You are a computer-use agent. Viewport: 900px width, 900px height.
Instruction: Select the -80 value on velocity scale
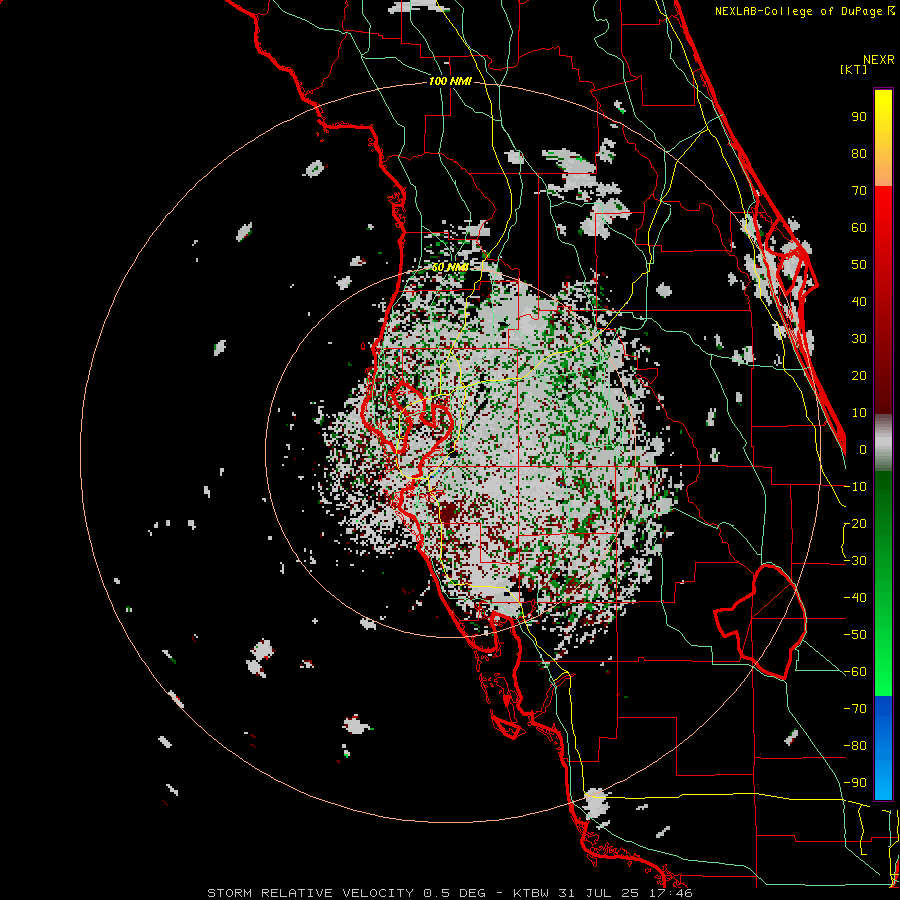click(x=855, y=746)
